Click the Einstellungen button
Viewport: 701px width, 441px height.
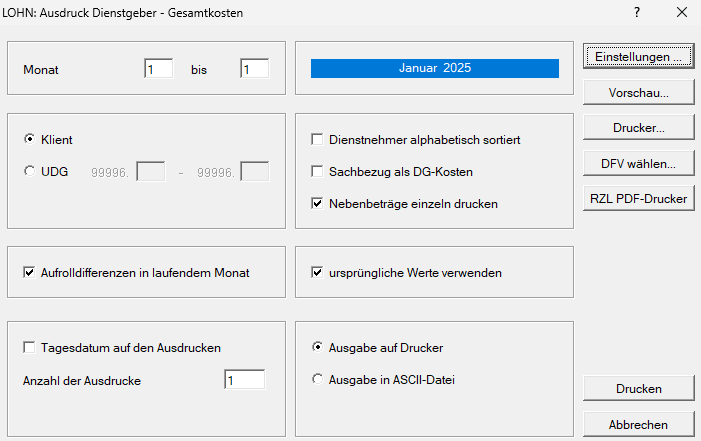(x=638, y=57)
